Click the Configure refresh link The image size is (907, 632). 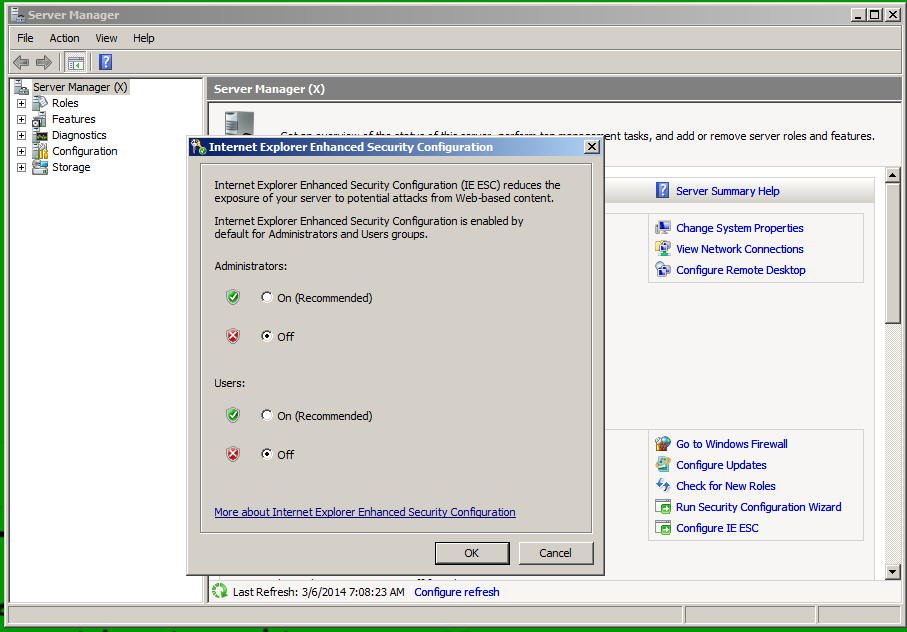click(x=456, y=592)
